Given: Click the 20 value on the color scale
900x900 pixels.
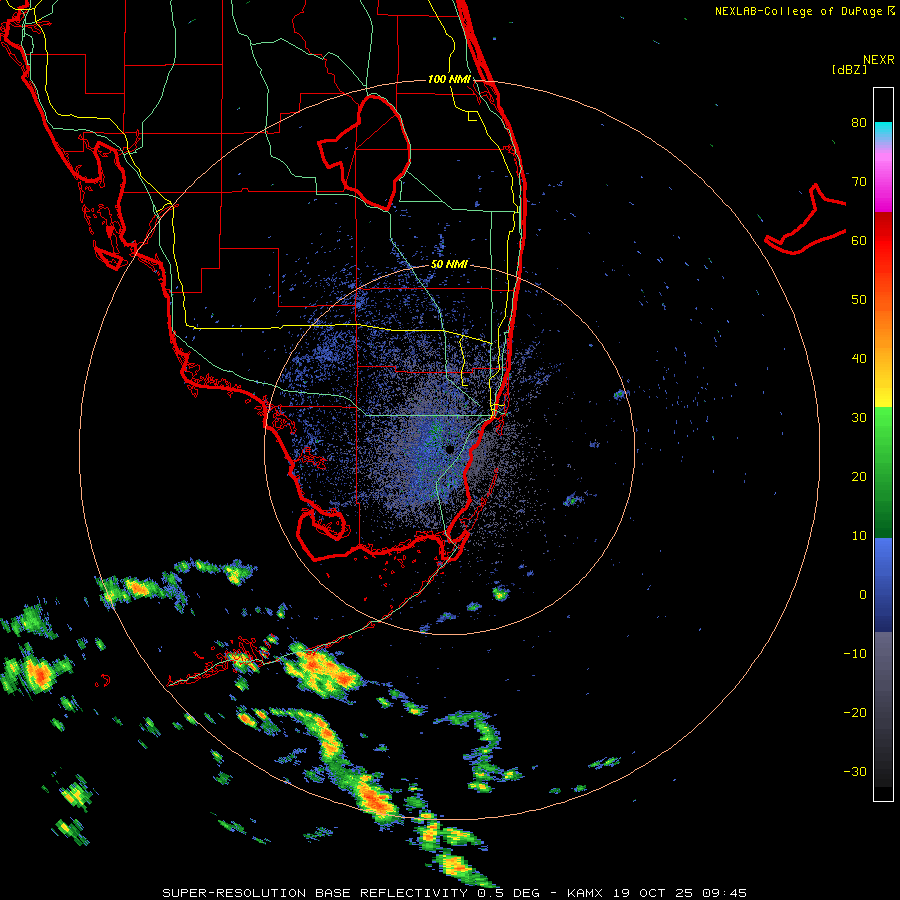Looking at the screenshot, I should pyautogui.click(x=859, y=477).
